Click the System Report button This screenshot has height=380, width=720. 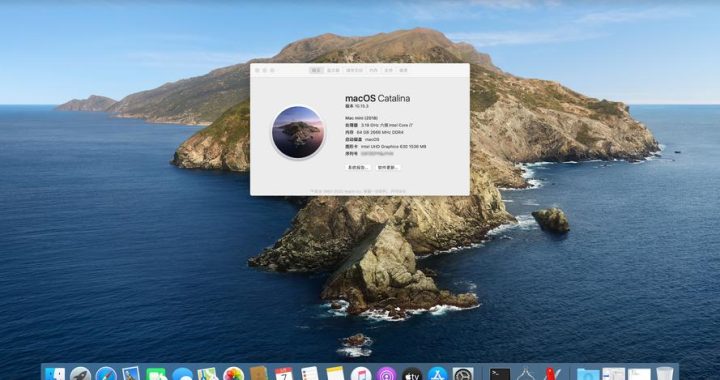coord(358,168)
